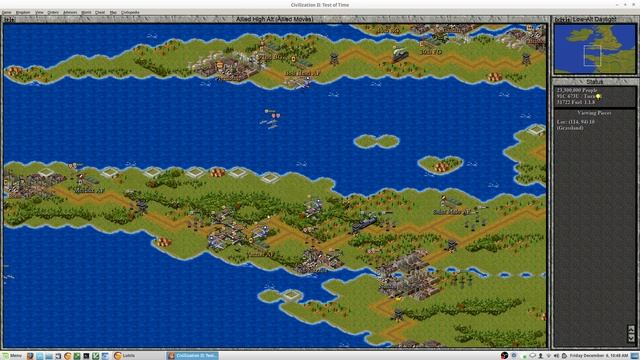Select the aircraft parked by the forest, map center

click(x=314, y=207)
